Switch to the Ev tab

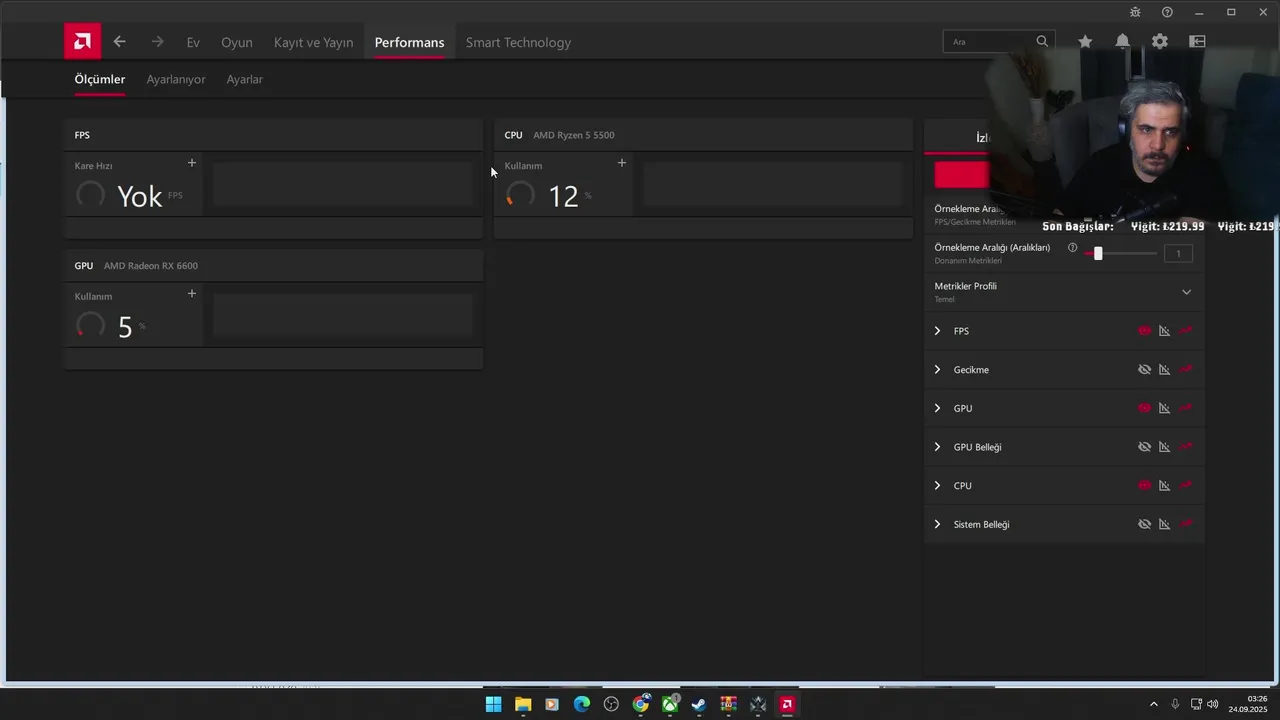[193, 42]
